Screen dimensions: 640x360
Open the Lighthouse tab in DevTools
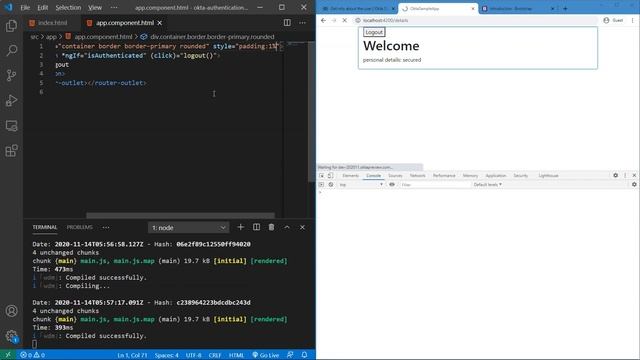pyautogui.click(x=548, y=176)
